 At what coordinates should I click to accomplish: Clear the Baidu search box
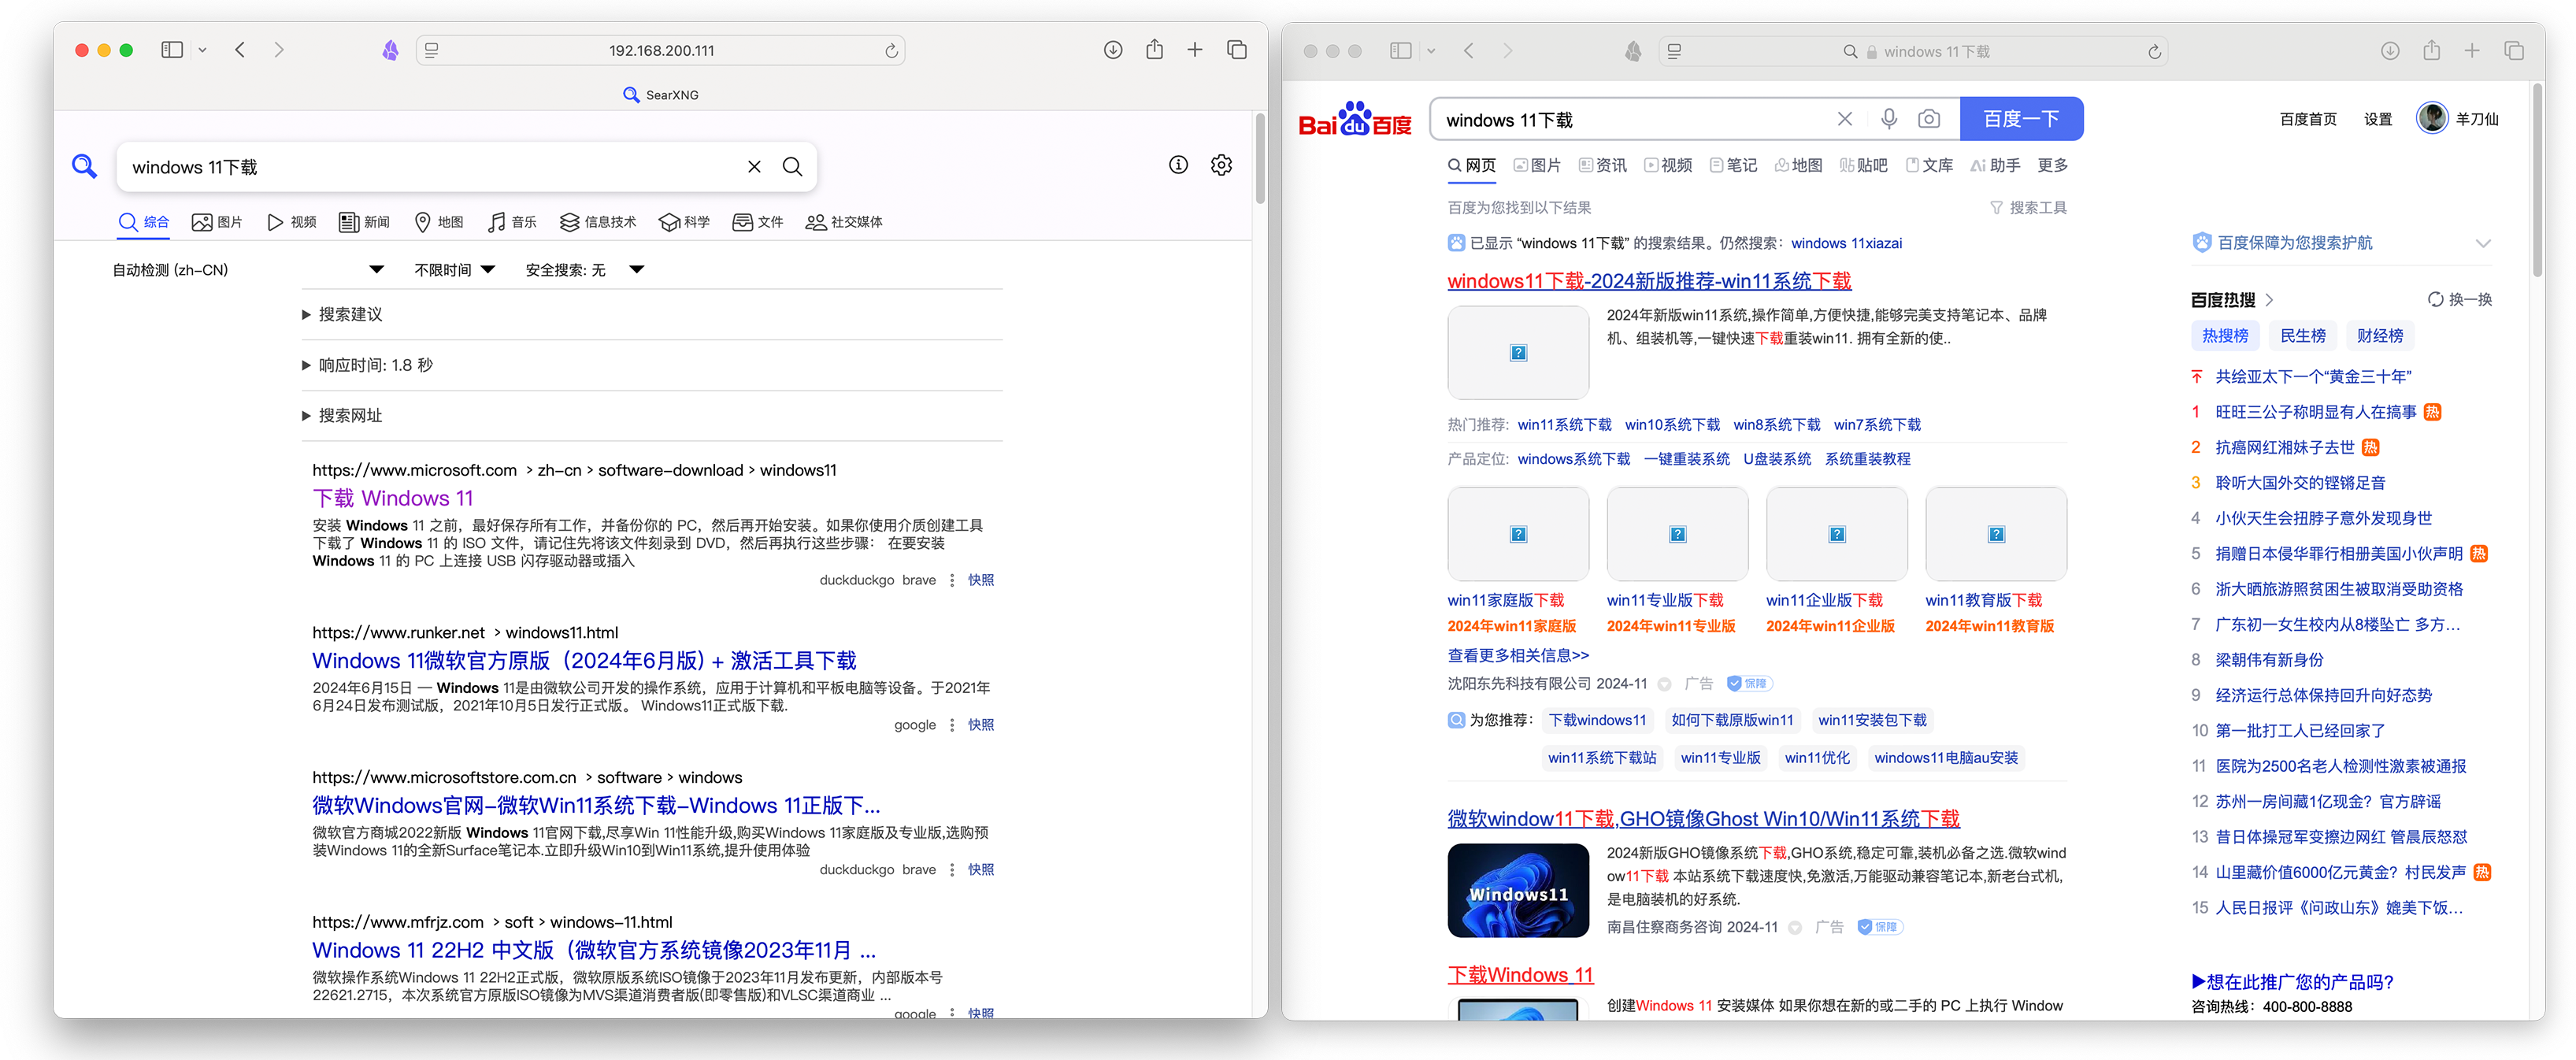1845,119
